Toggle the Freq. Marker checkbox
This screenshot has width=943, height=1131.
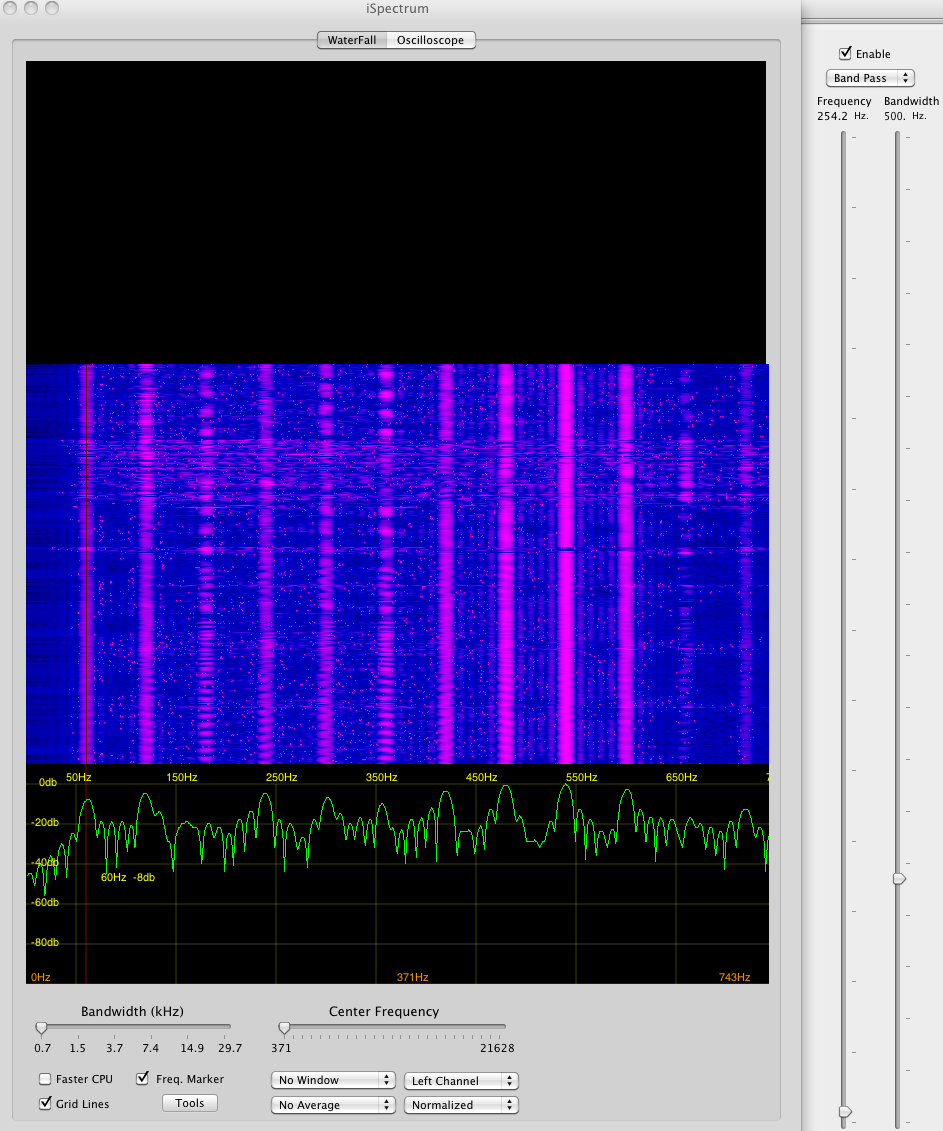[142, 1078]
